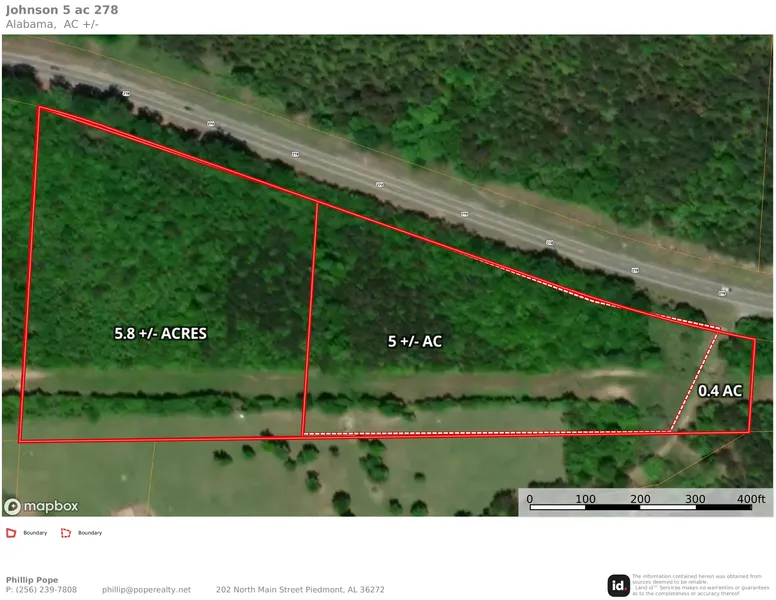776x600 pixels.
Task: Click the dashed red Boundary legend icon
Action: coord(66,533)
